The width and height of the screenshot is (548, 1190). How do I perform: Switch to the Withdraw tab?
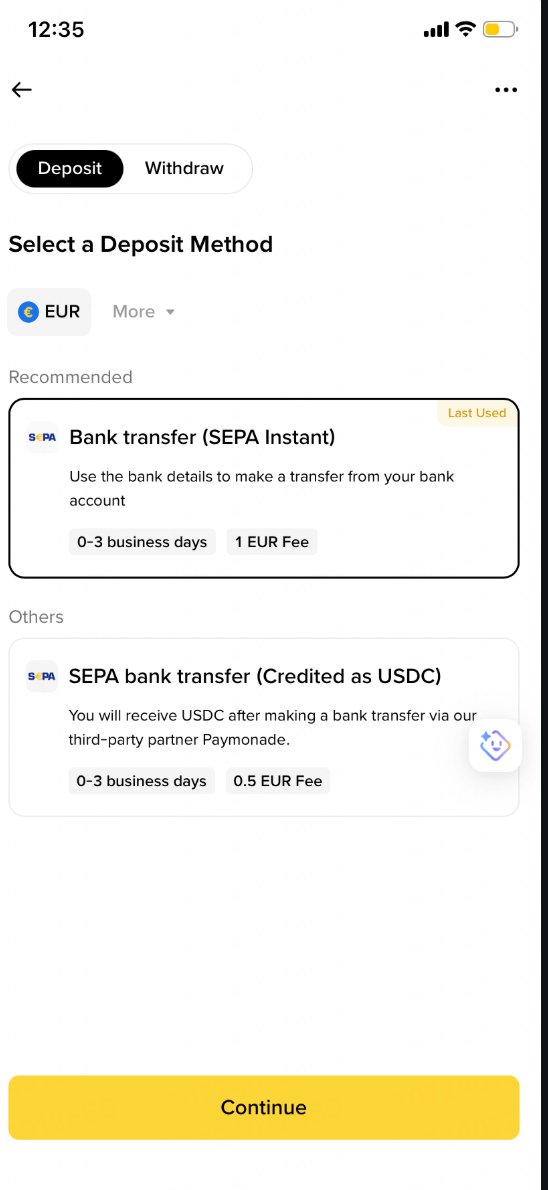(184, 168)
